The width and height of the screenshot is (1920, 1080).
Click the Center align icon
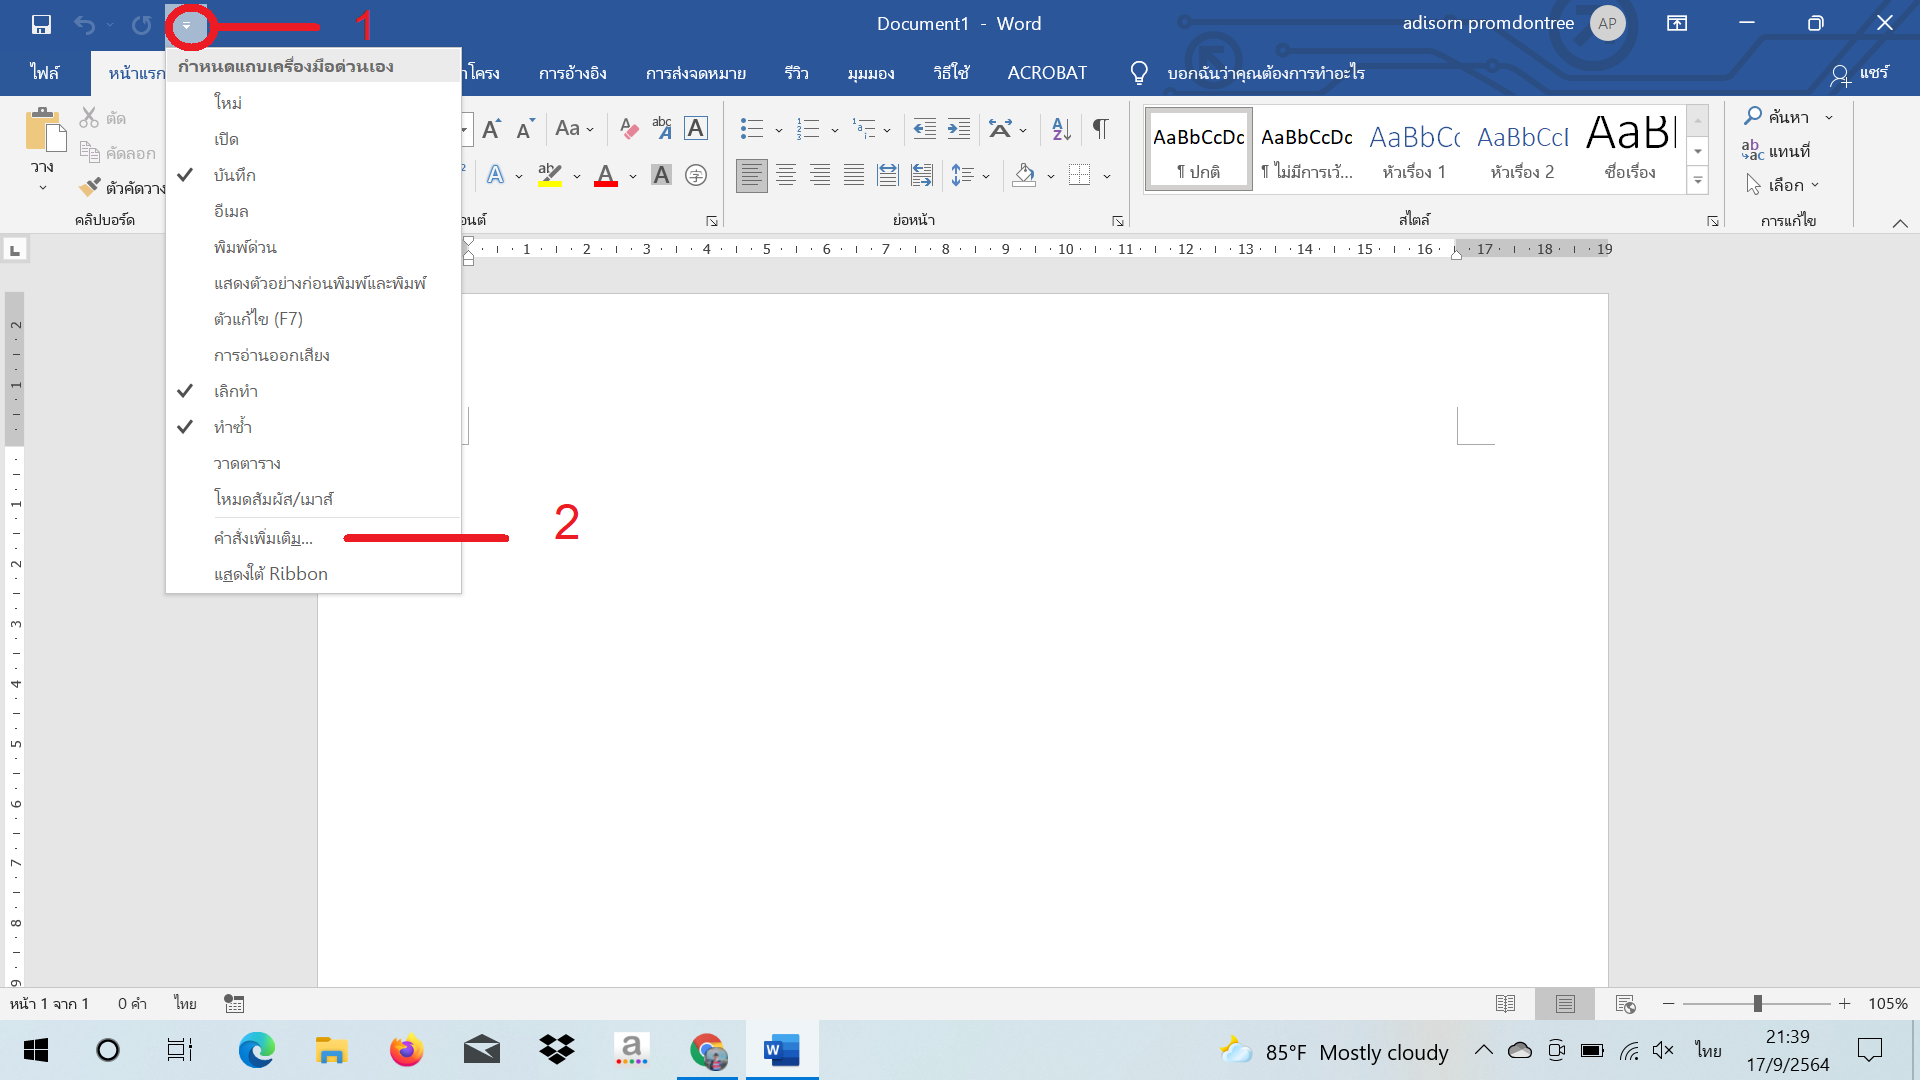click(x=786, y=176)
